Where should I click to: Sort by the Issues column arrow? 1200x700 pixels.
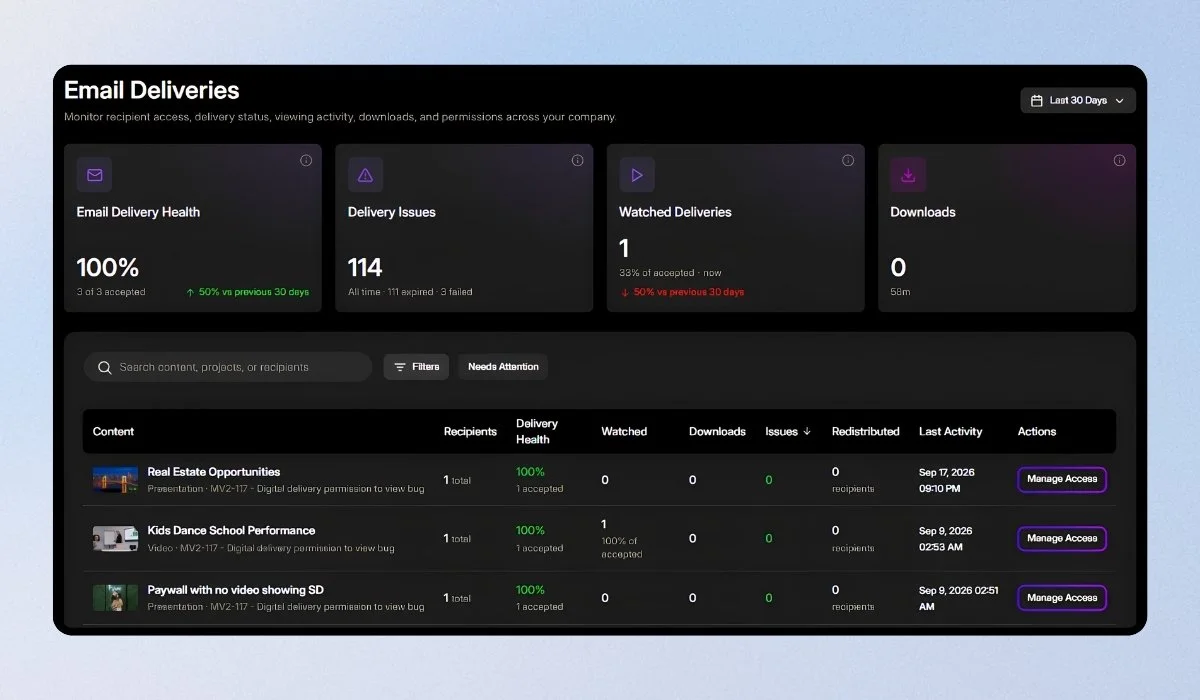(807, 432)
